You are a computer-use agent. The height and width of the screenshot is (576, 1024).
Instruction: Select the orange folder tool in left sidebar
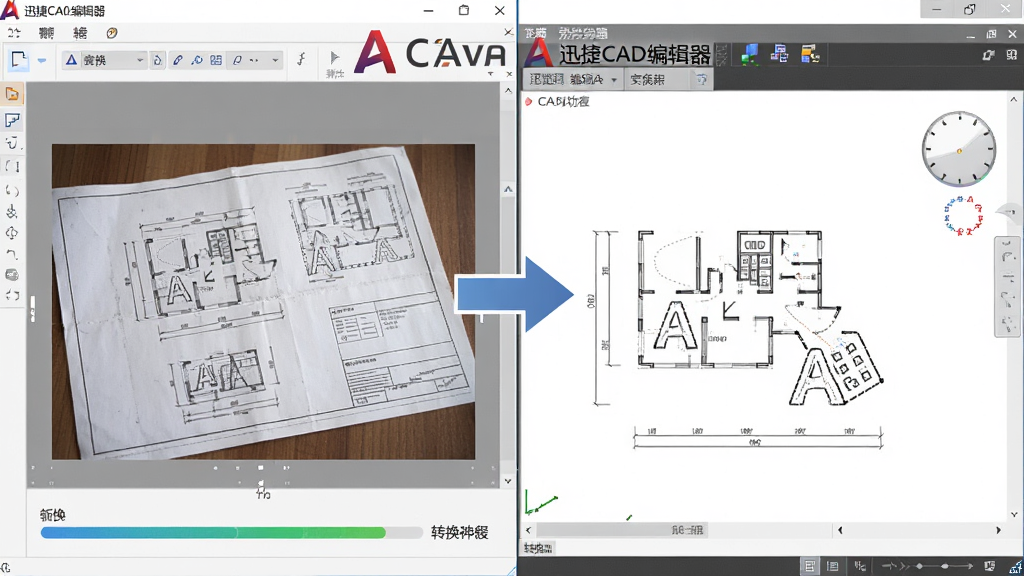point(12,94)
